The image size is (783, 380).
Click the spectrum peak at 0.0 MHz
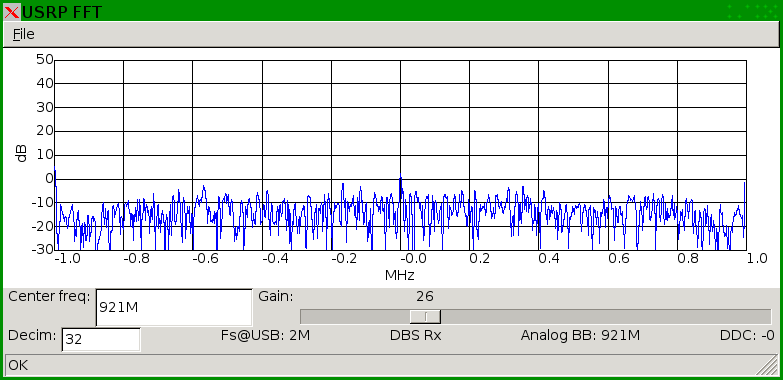400,177
